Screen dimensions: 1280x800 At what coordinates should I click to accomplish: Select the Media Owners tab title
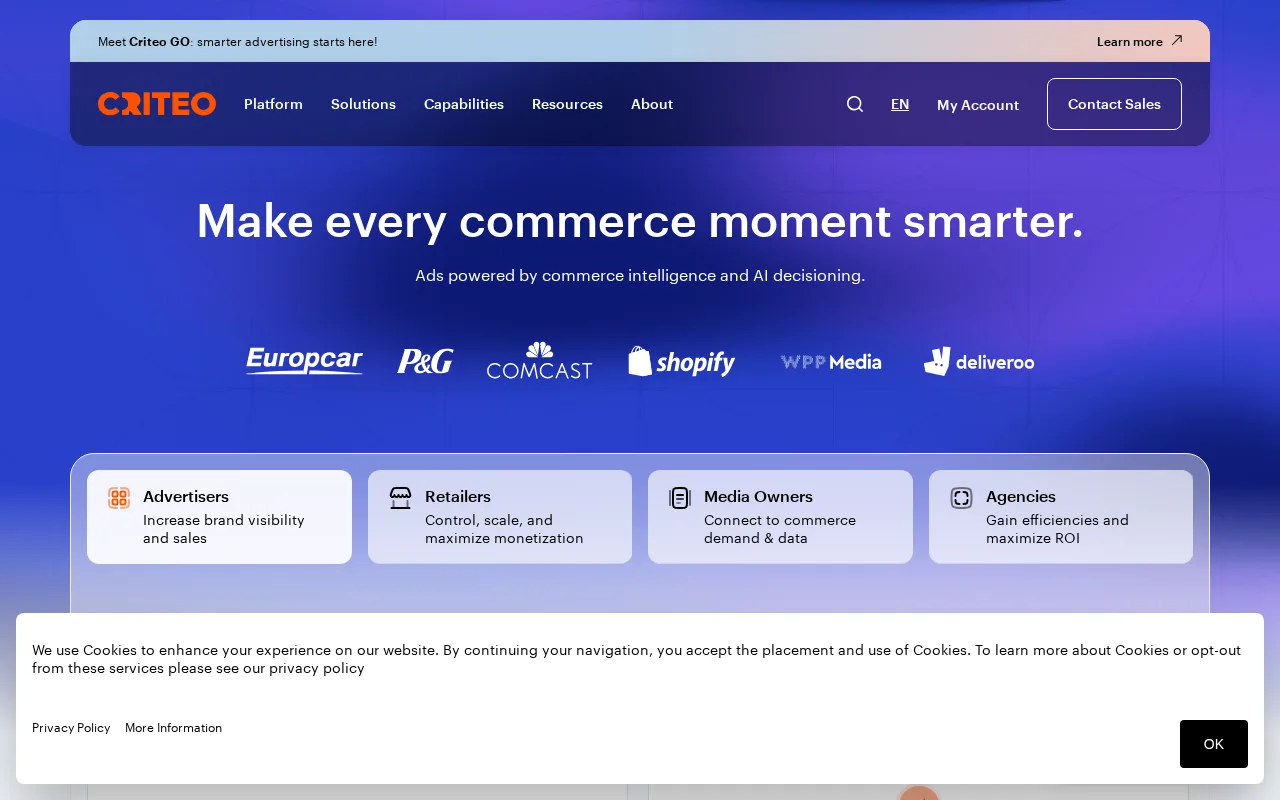(758, 496)
